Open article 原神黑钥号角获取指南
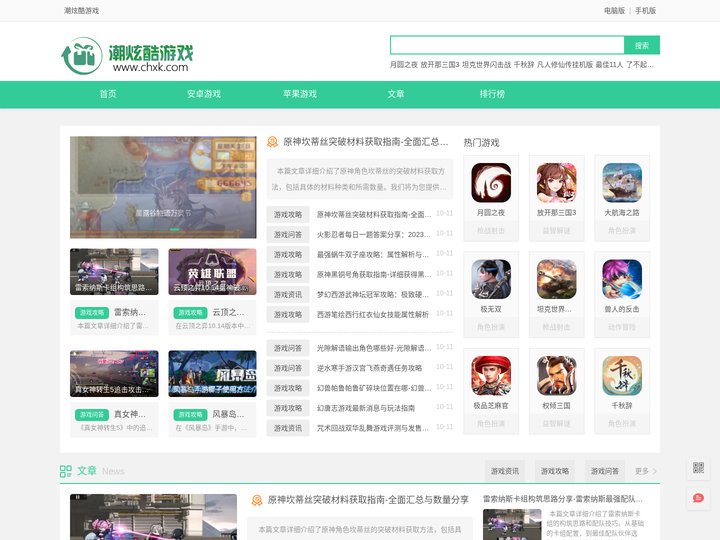The height and width of the screenshot is (540, 720). (x=373, y=275)
